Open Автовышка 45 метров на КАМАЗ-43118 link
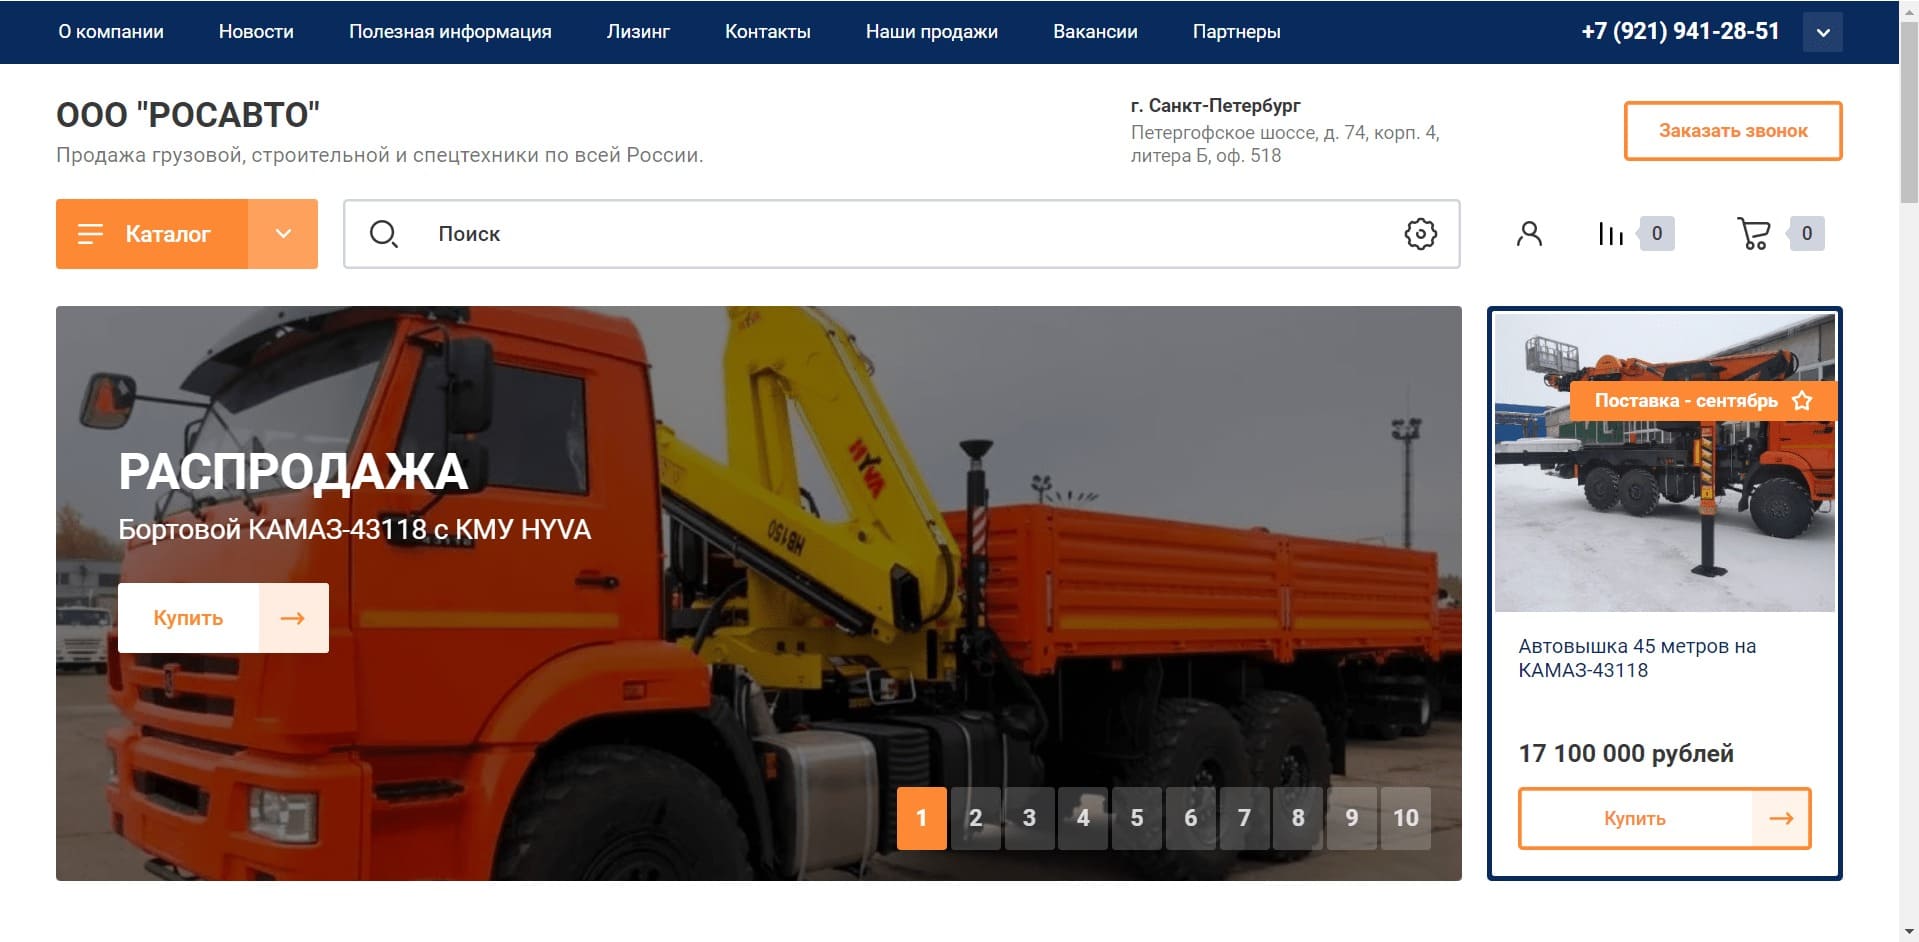Screen dimensions: 1919x942 click(x=1637, y=658)
